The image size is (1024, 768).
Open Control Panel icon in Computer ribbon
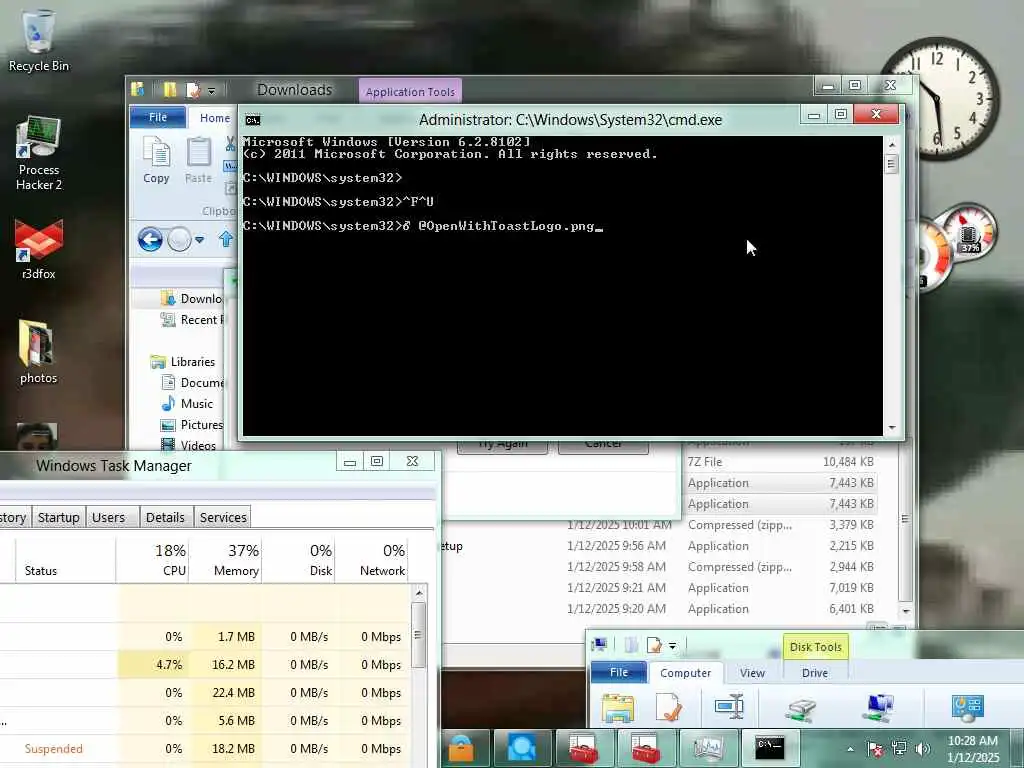967,708
